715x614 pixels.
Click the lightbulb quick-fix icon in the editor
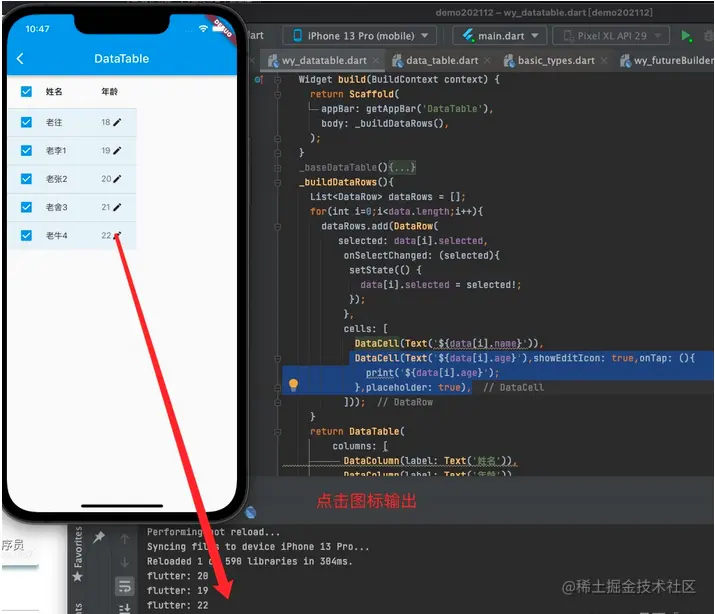pos(293,385)
